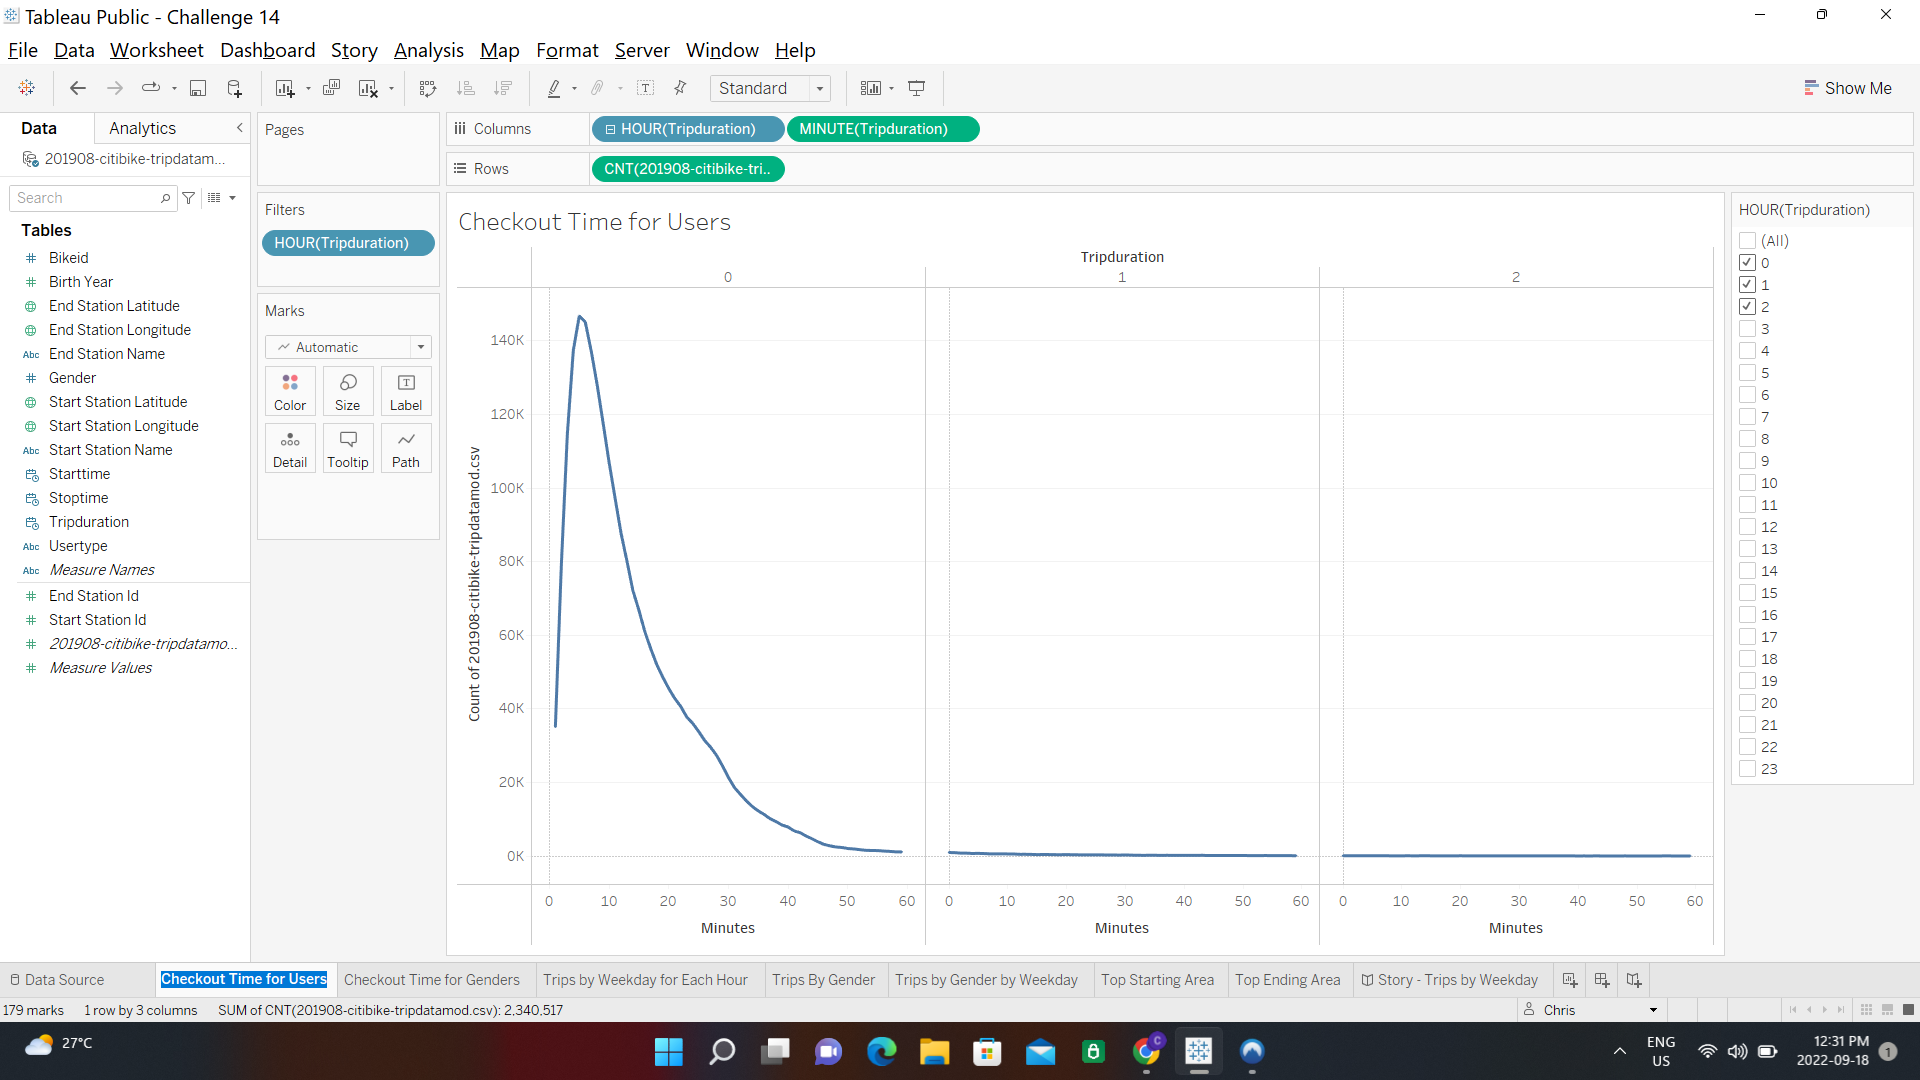Open presentation mode

(x=917, y=88)
